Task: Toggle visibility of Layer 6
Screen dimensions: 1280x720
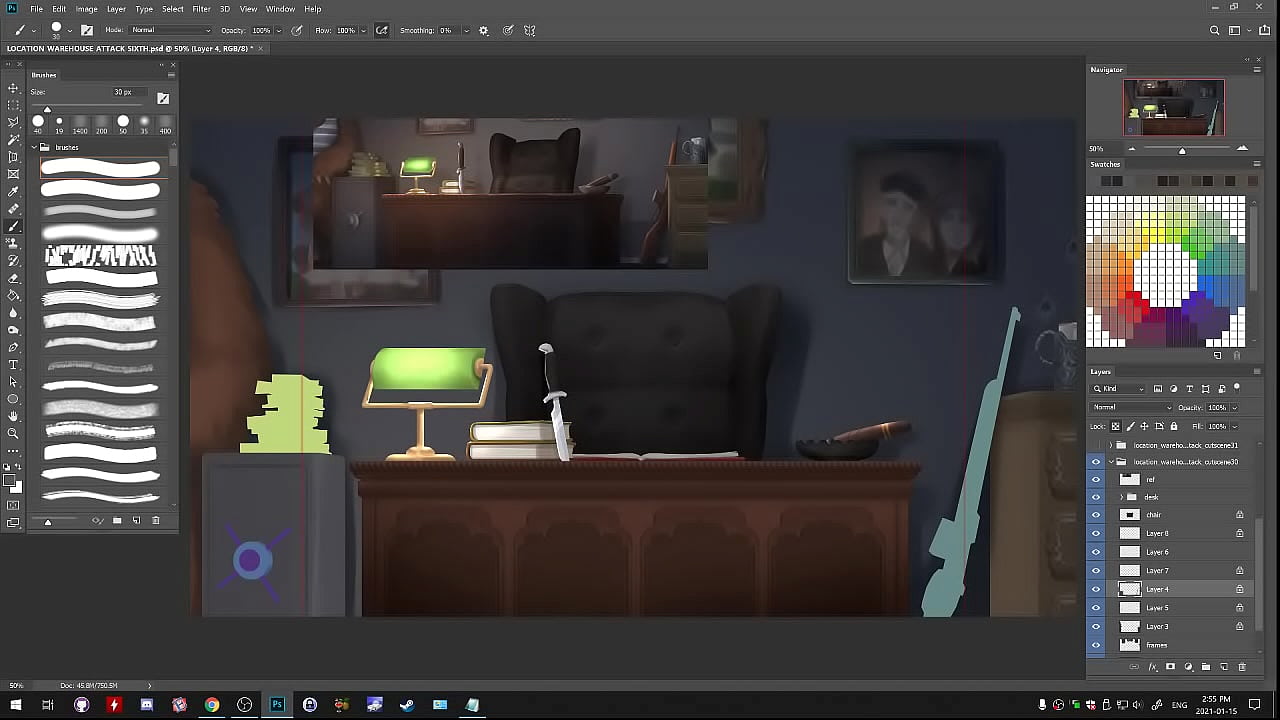Action: click(x=1096, y=552)
